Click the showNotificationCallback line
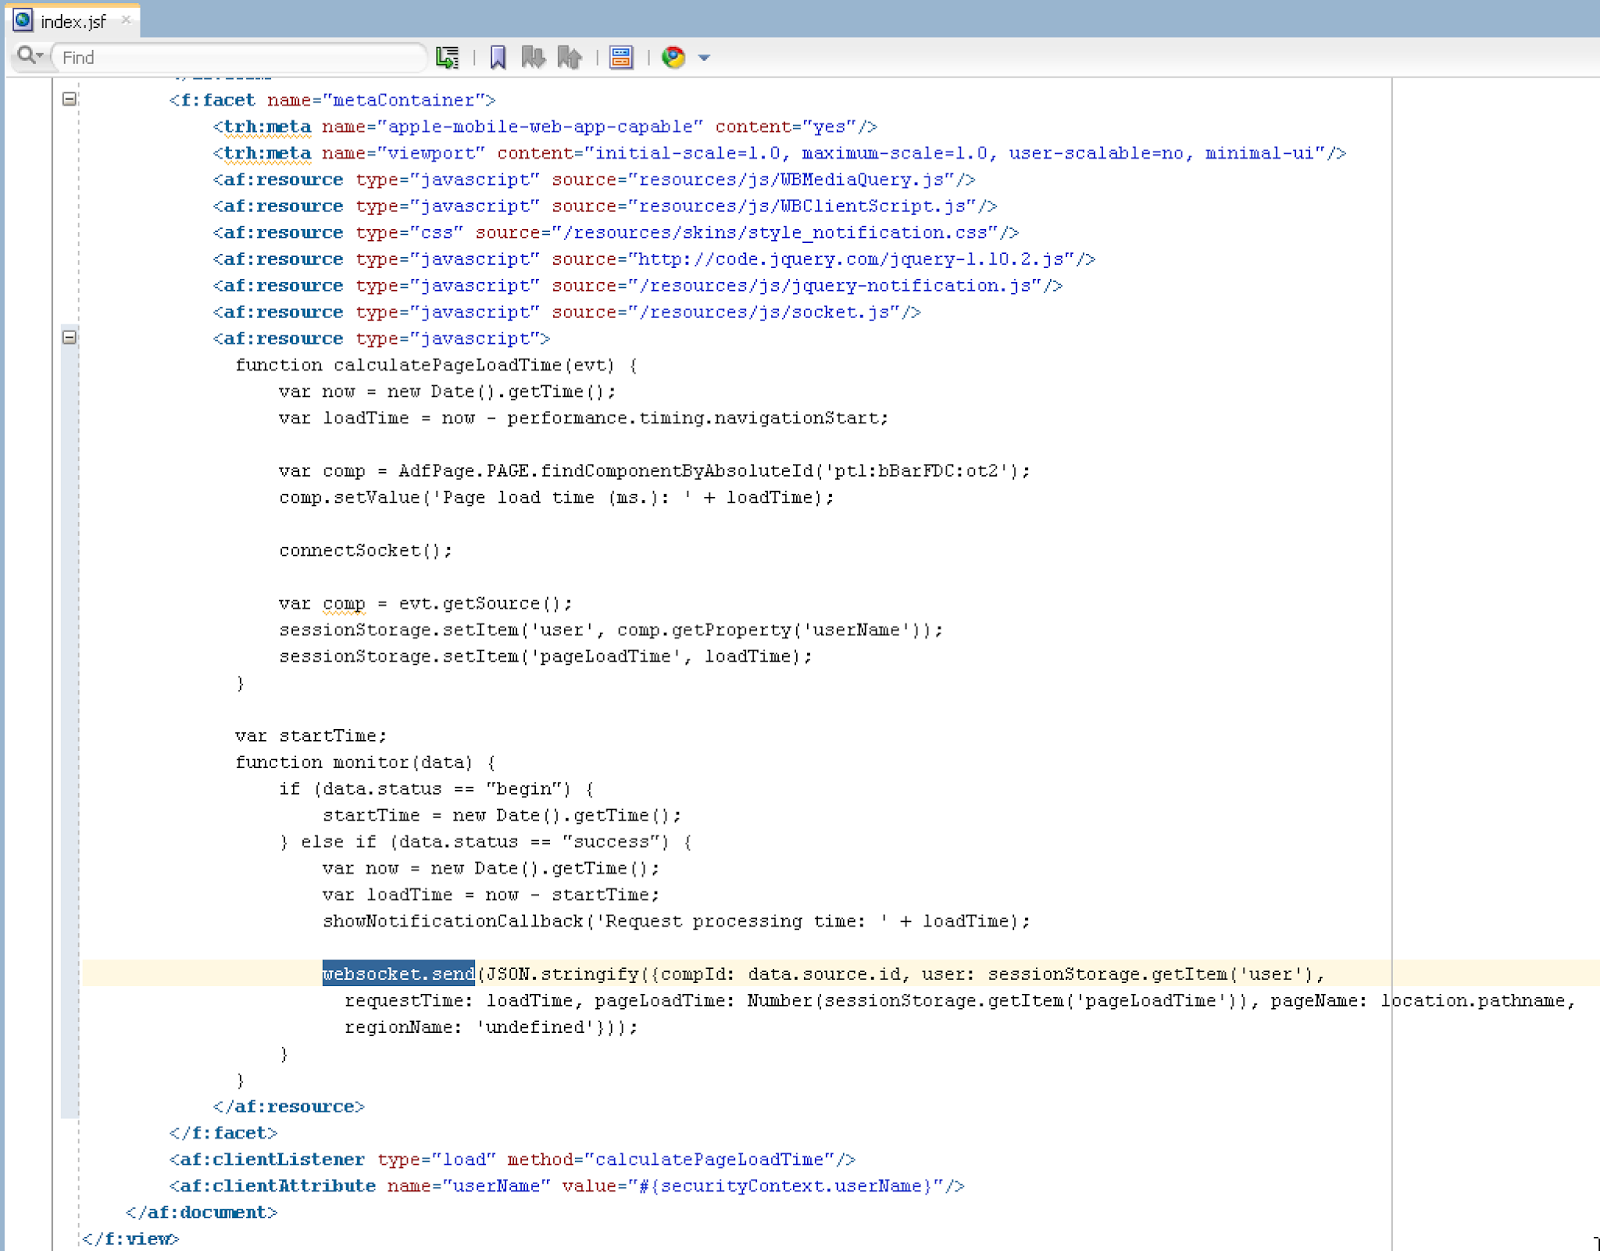The height and width of the screenshot is (1251, 1600). coord(676,921)
